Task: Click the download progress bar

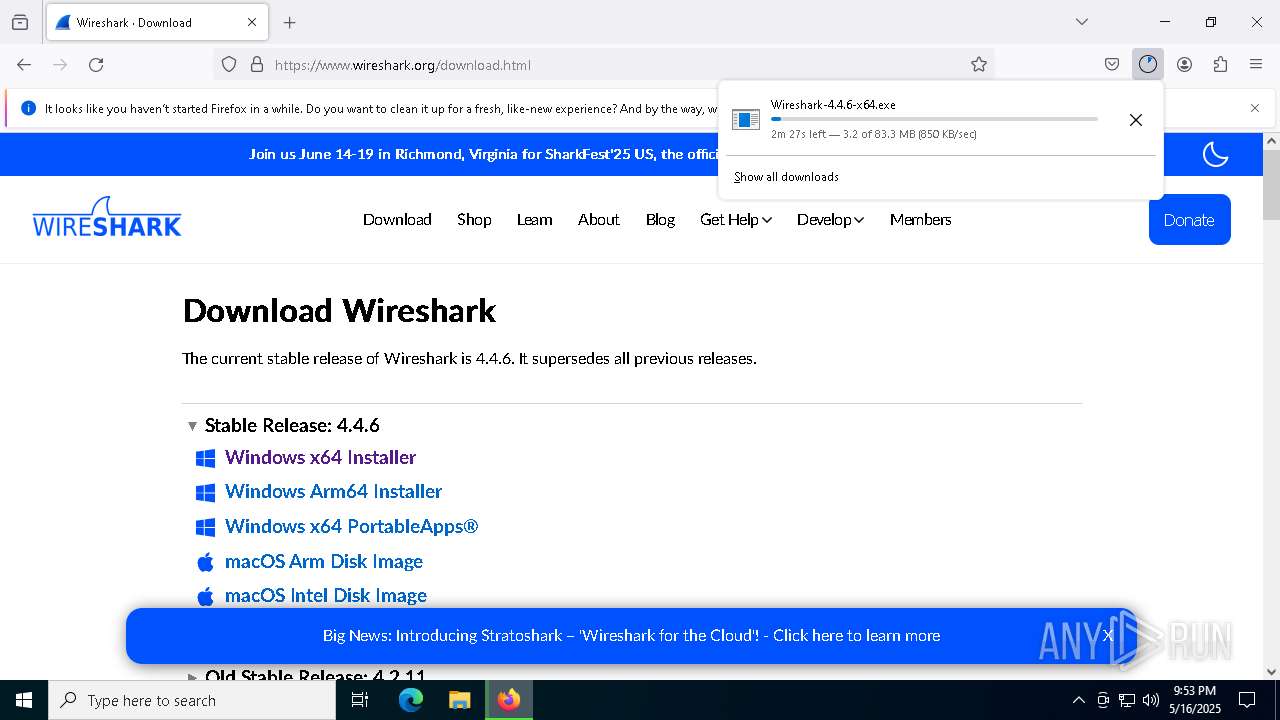Action: tap(934, 119)
